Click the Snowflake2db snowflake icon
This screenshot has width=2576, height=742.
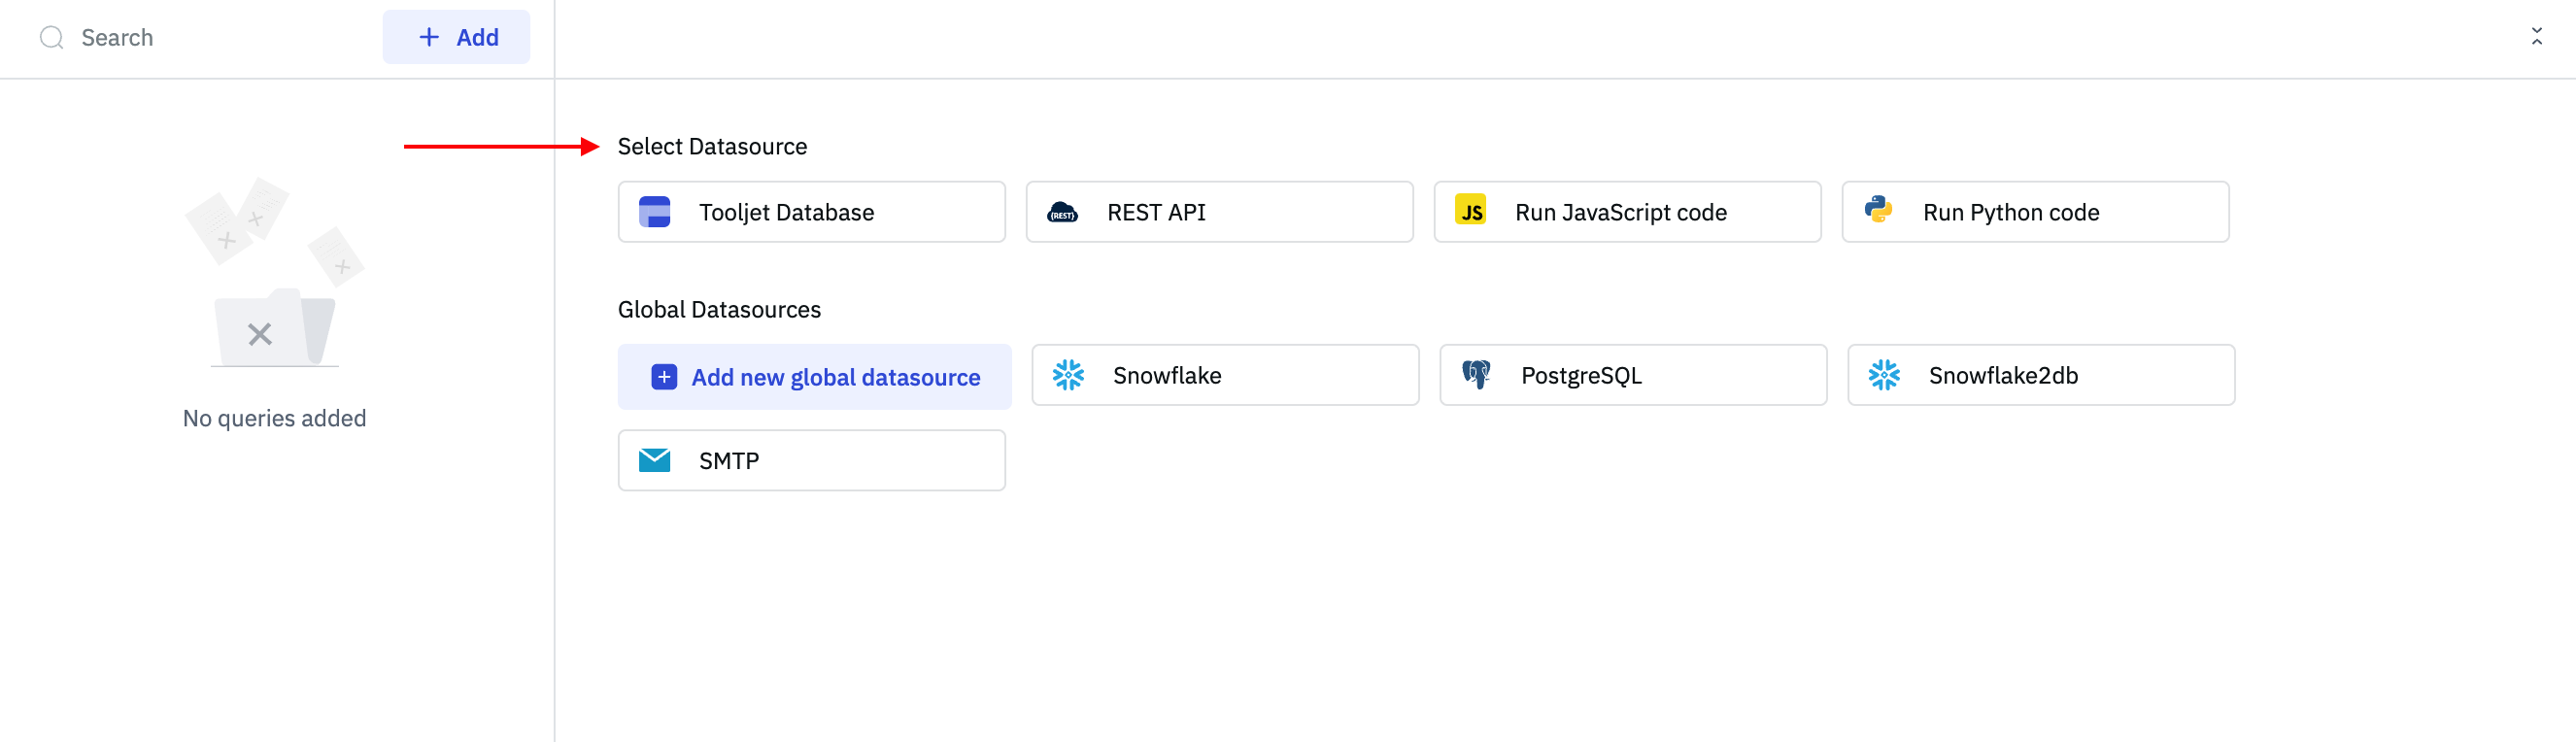pos(1884,375)
